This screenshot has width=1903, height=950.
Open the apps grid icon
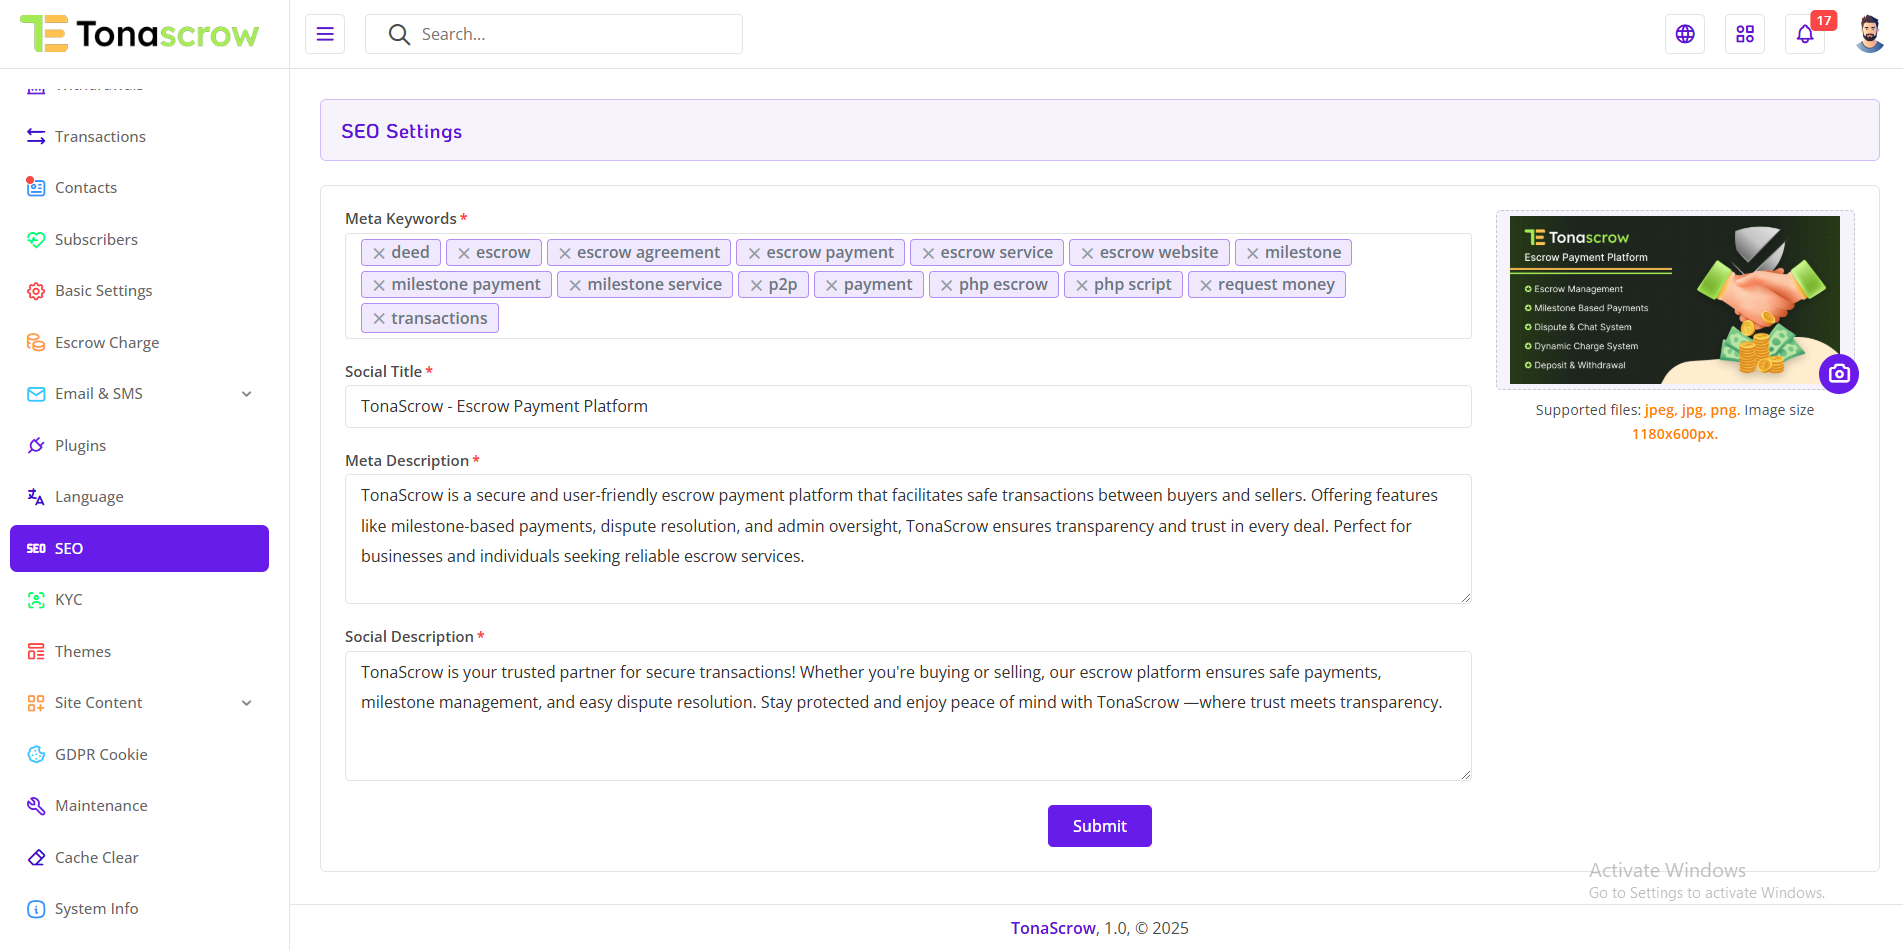click(1745, 34)
